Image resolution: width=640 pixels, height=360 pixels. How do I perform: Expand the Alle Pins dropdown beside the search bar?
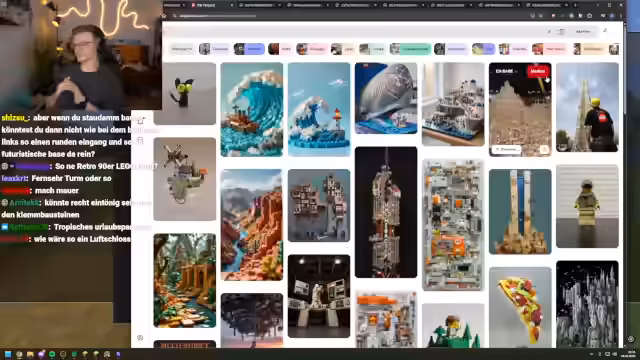(x=584, y=31)
